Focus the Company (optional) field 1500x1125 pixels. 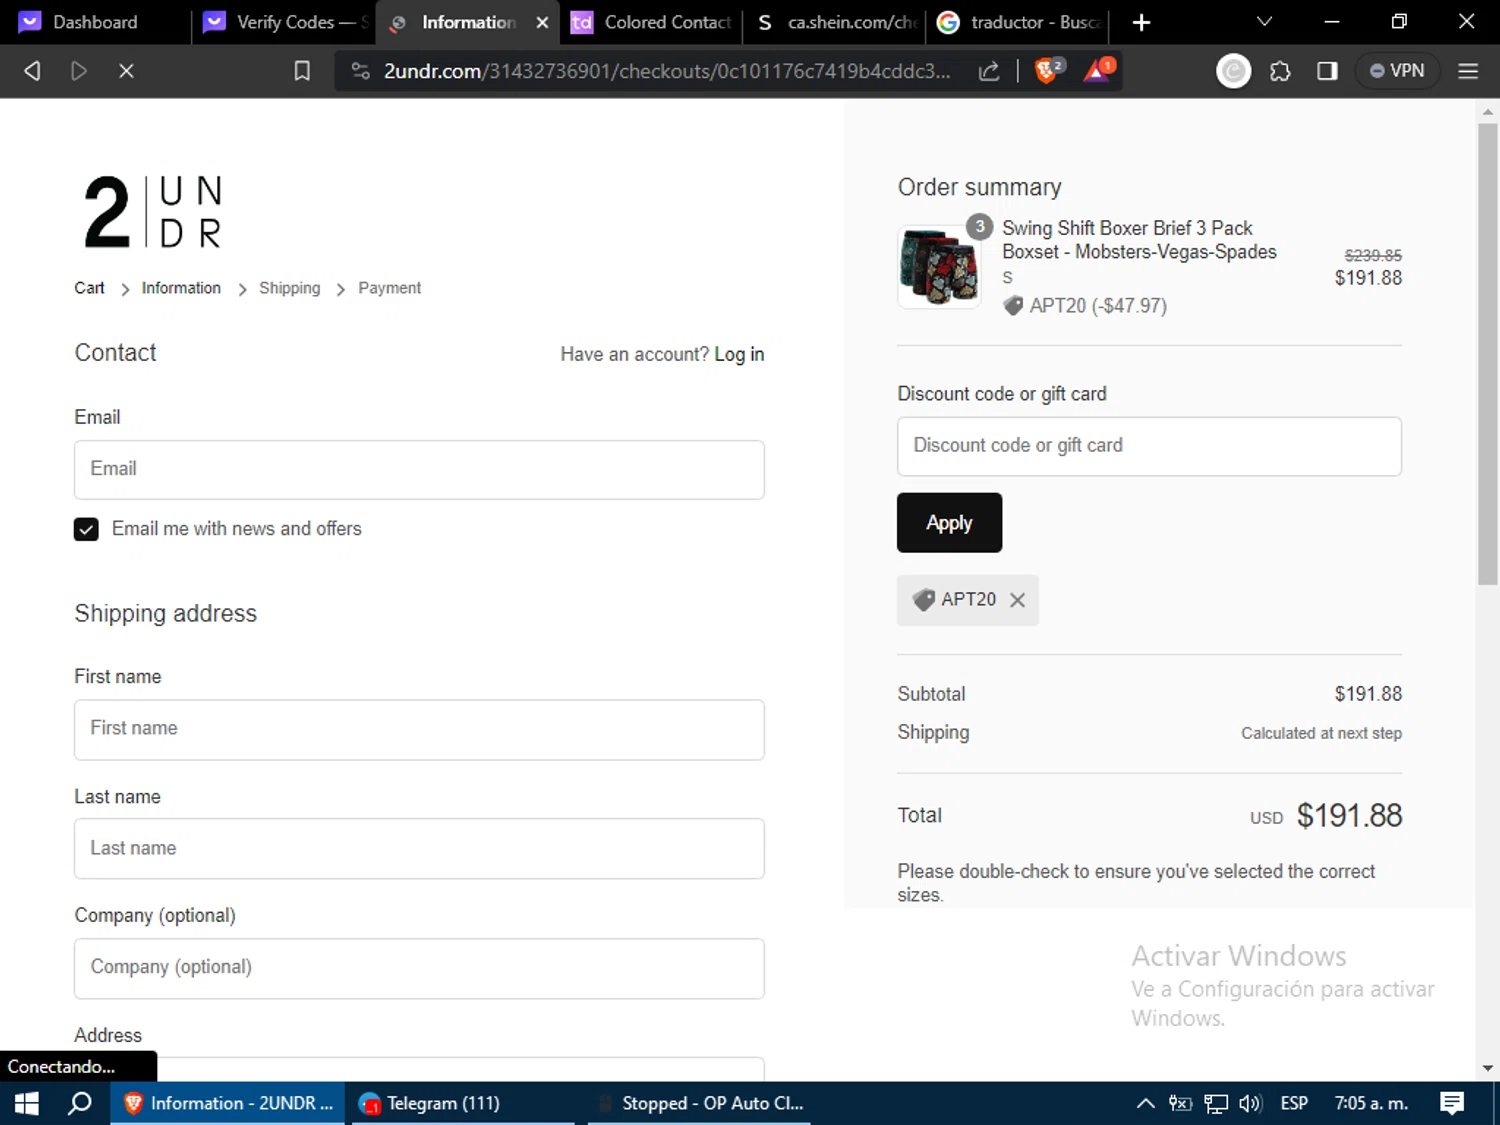419,968
